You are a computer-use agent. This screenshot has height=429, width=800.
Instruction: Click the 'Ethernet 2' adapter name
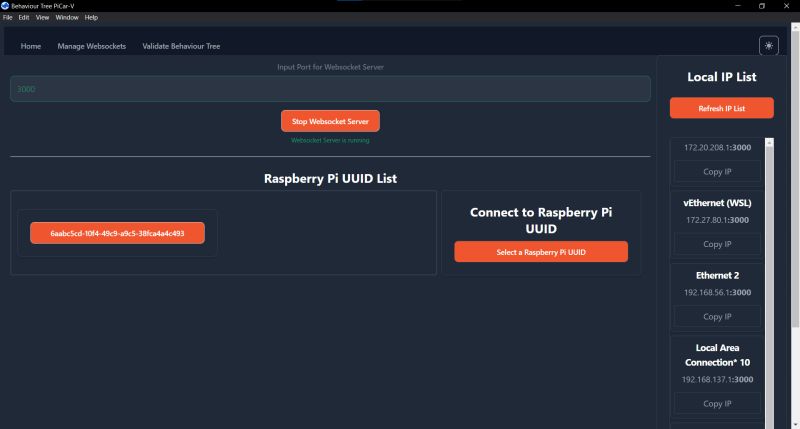(x=717, y=275)
